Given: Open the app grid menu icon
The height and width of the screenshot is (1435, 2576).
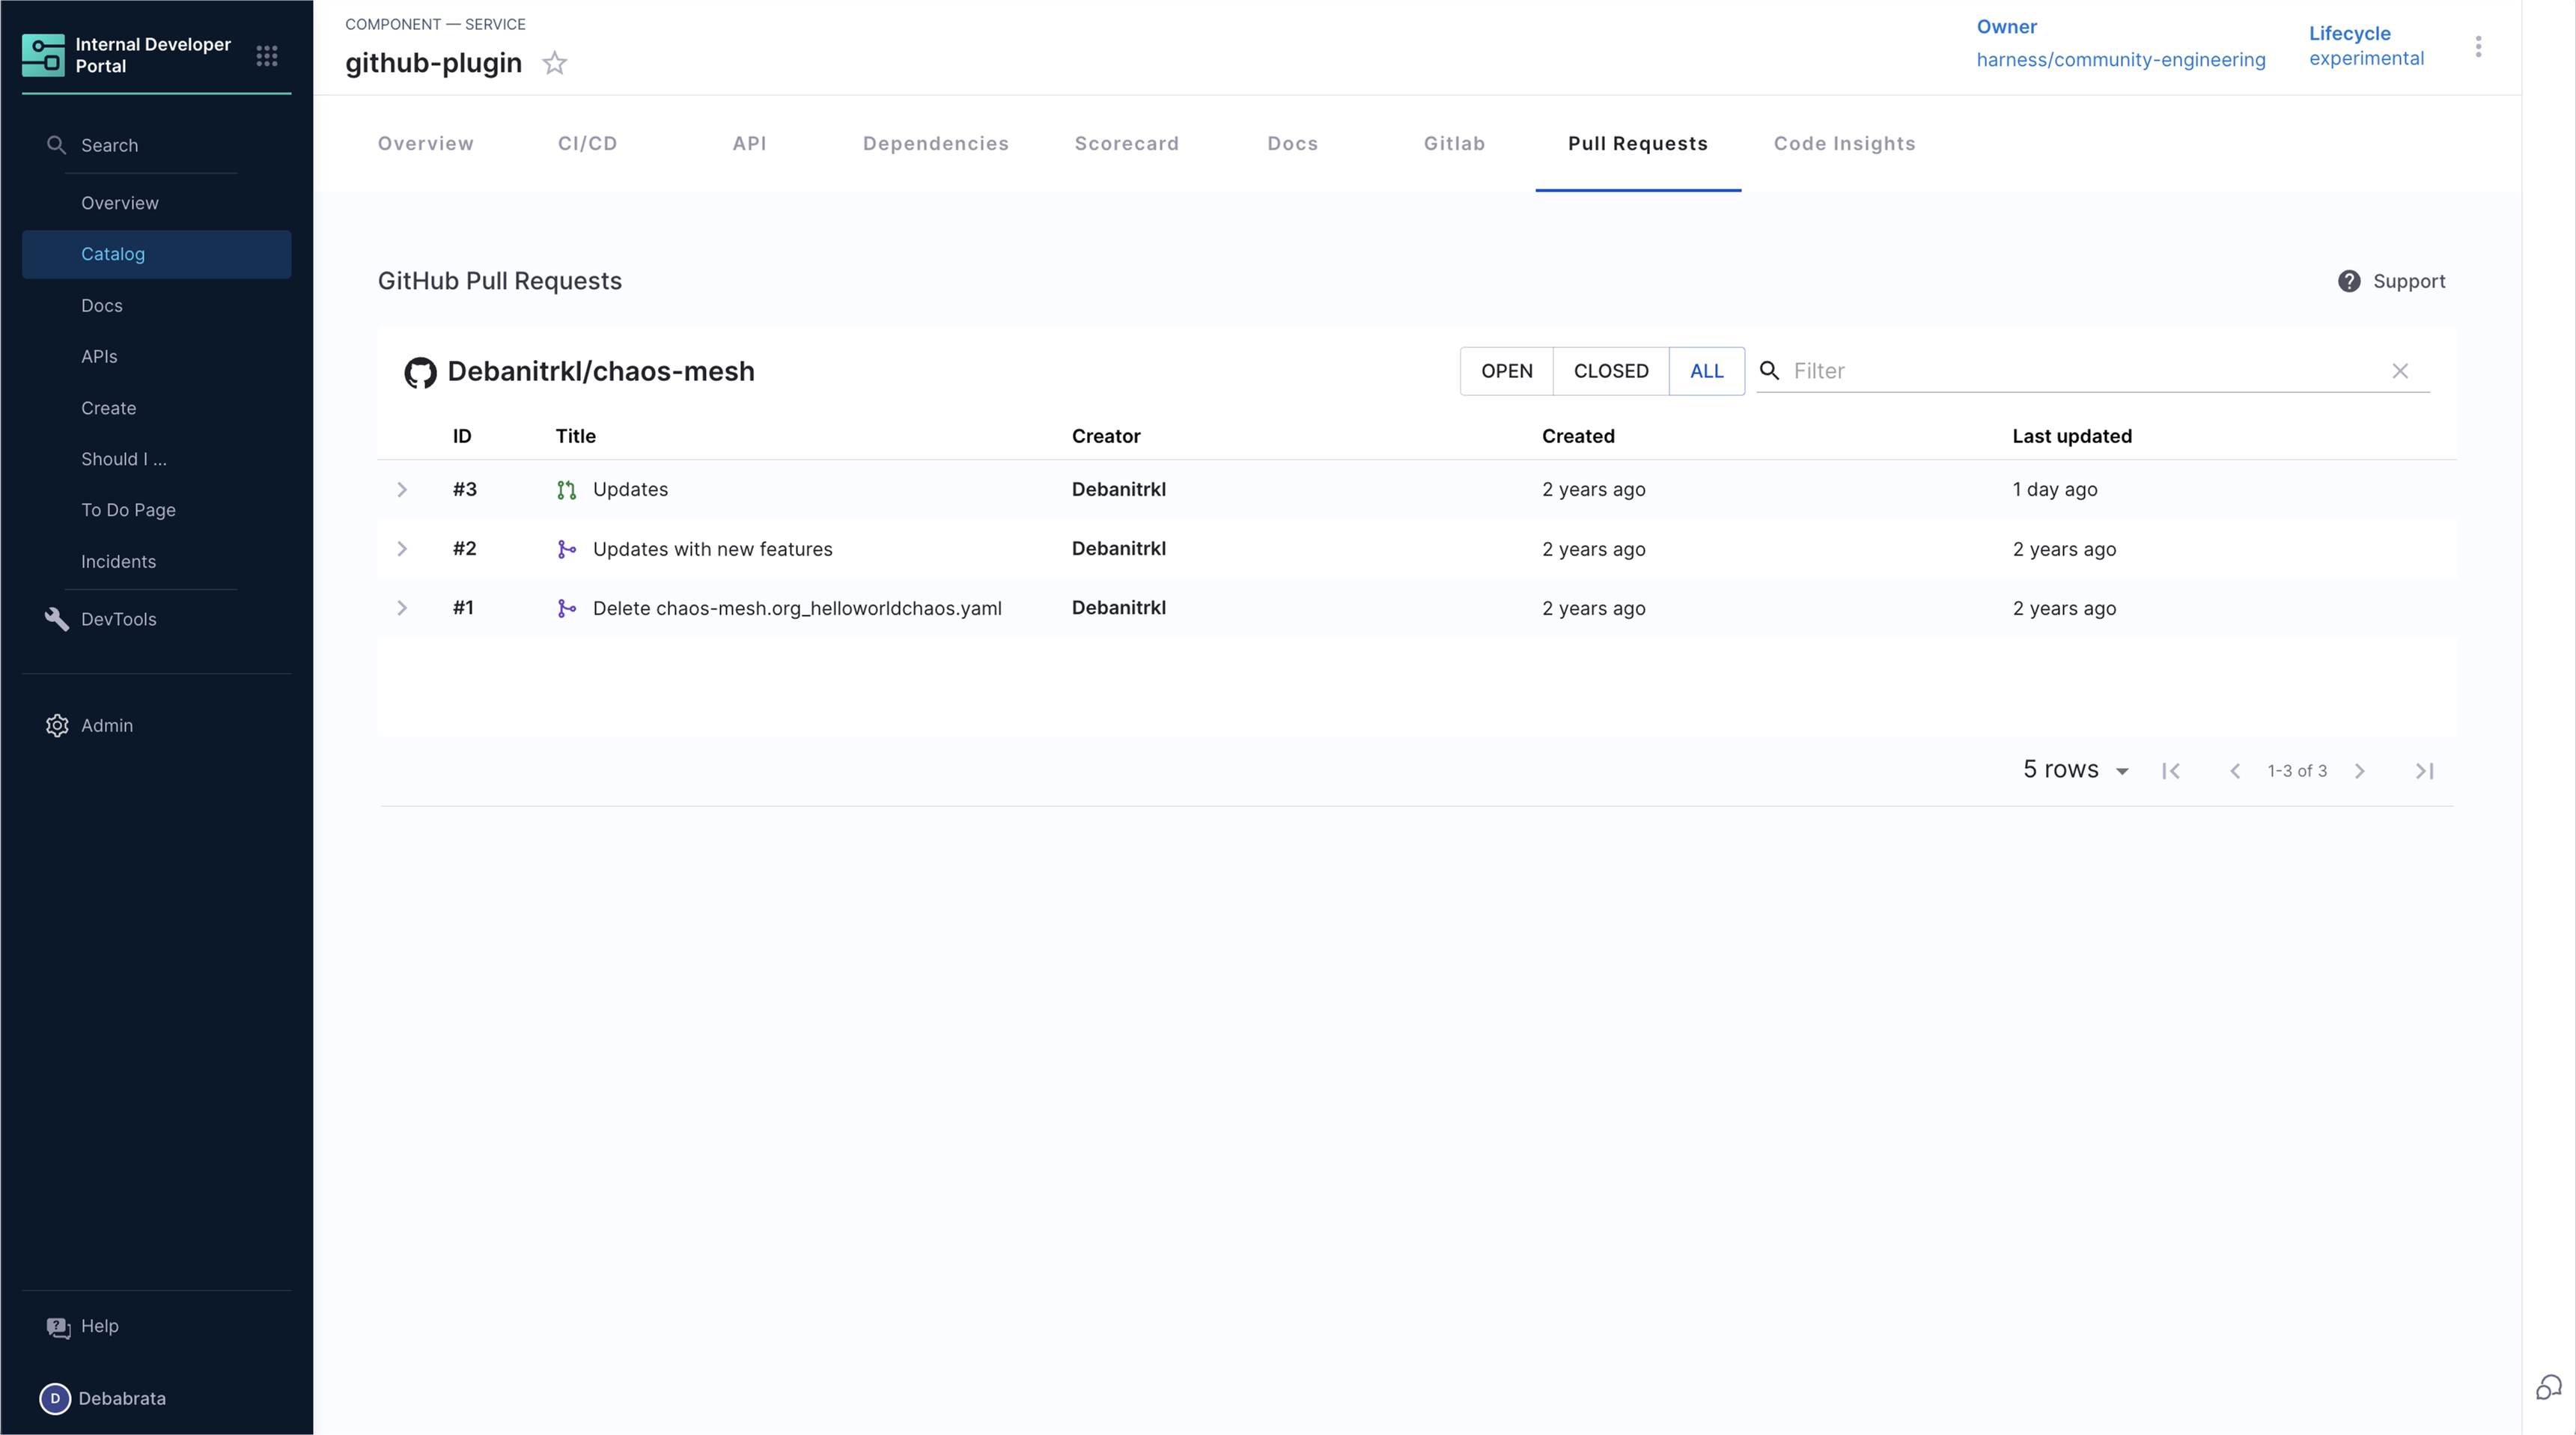Looking at the screenshot, I should pyautogui.click(x=266, y=56).
